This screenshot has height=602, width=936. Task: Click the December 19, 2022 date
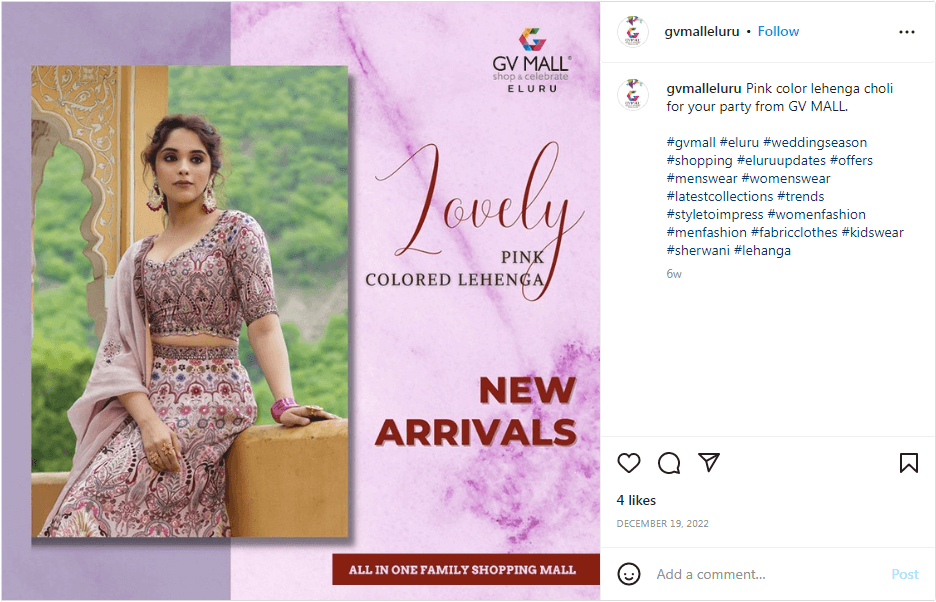pos(663,524)
